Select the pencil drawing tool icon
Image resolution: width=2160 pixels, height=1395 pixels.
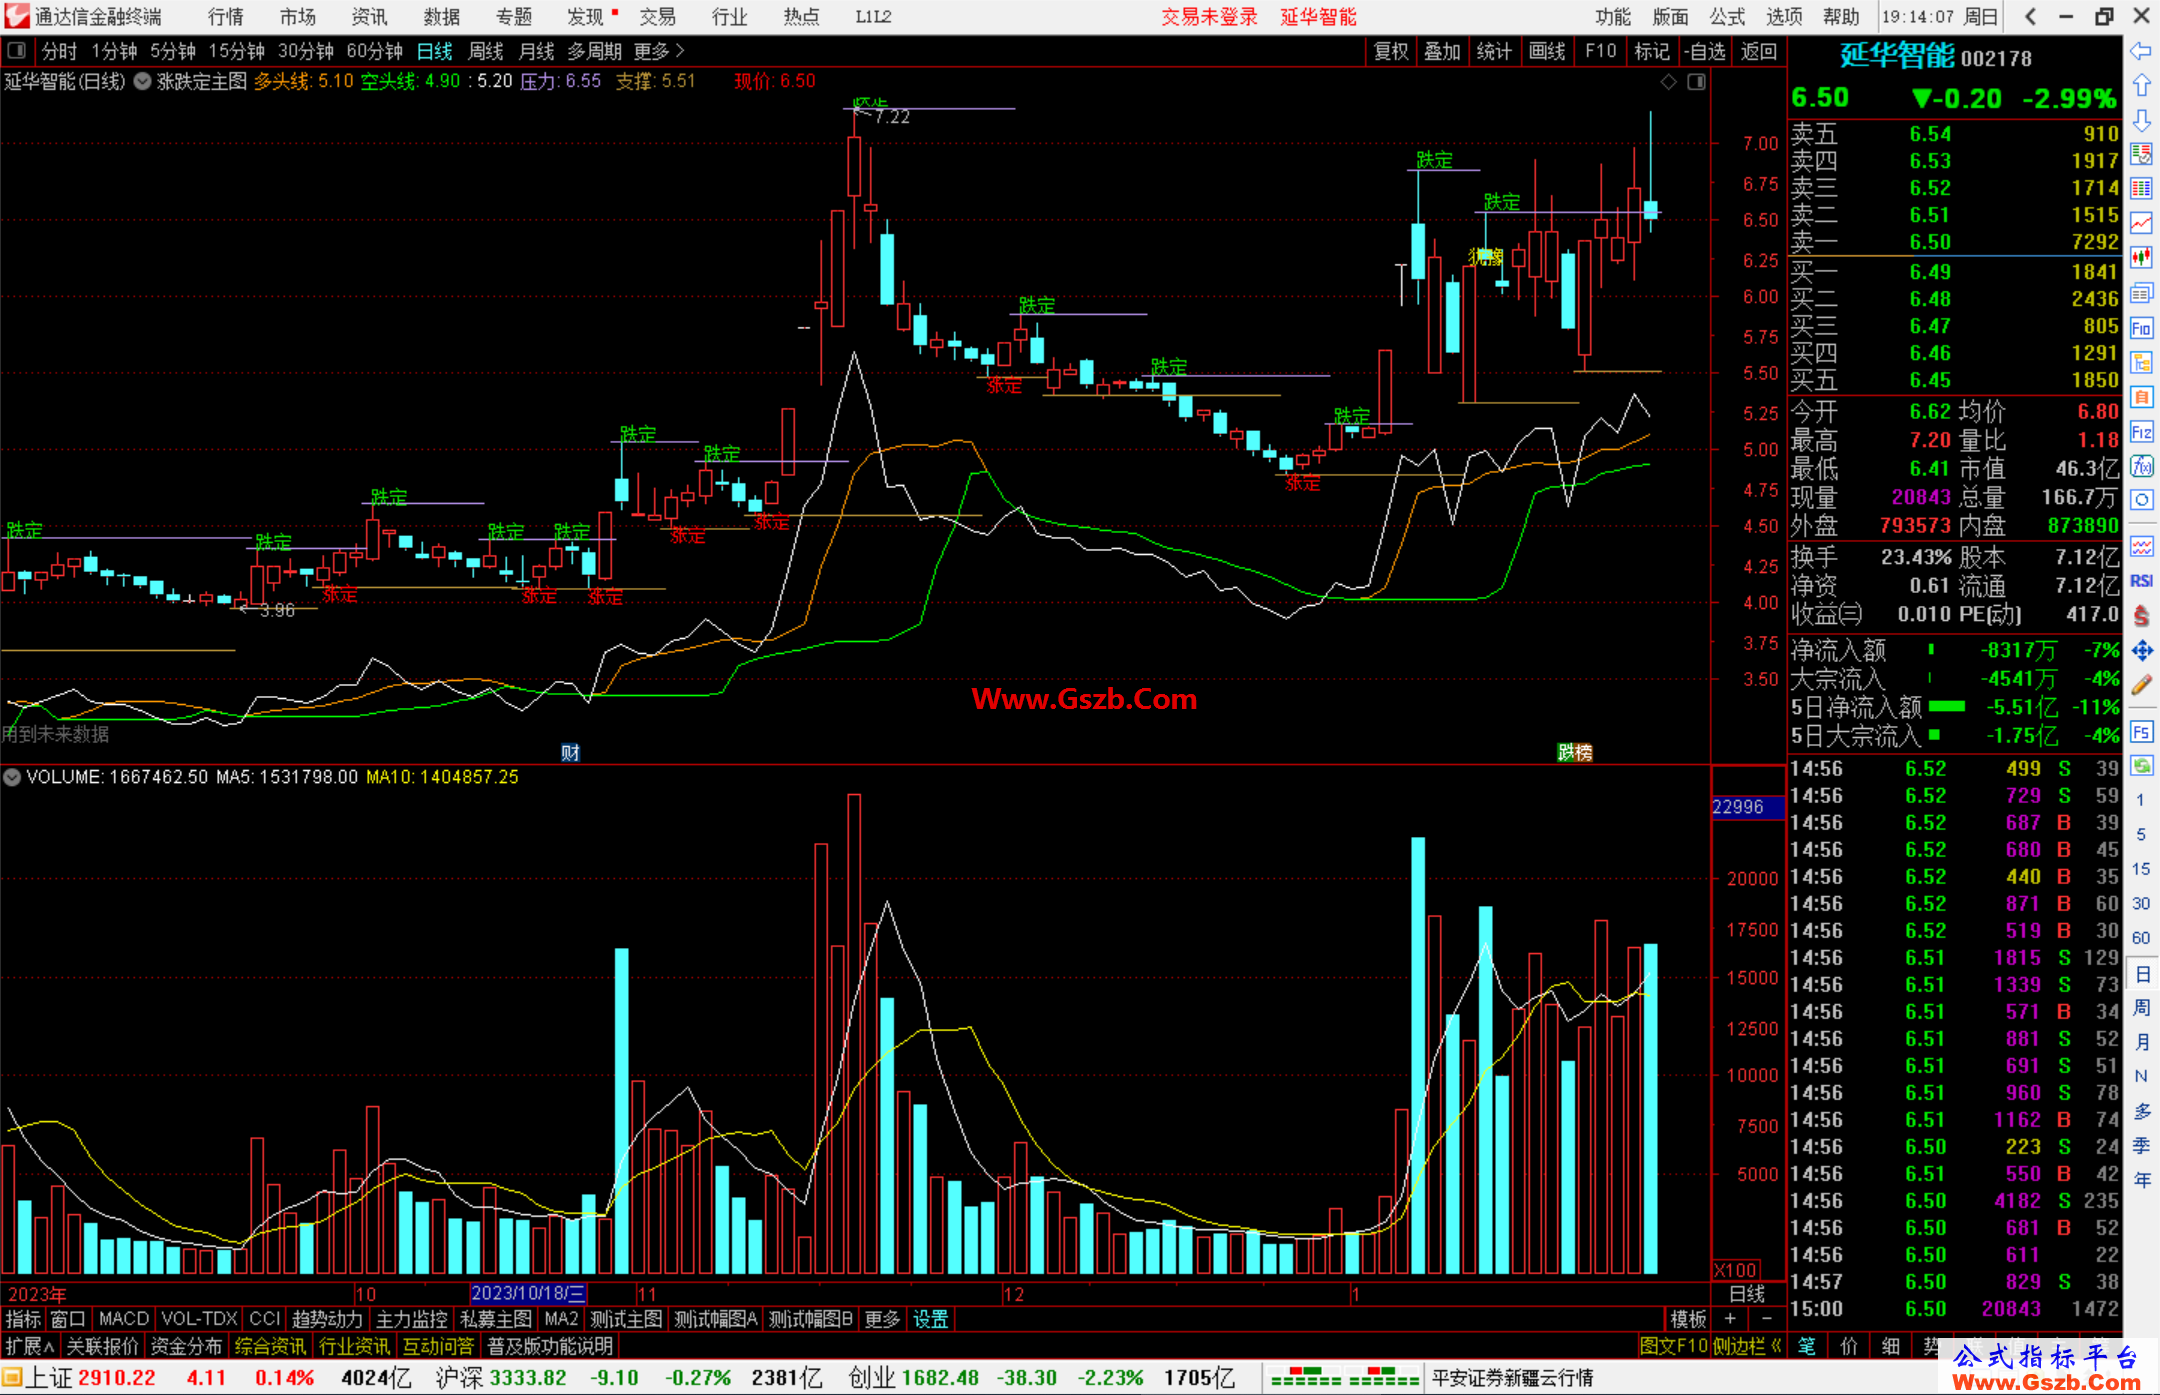point(2141,685)
